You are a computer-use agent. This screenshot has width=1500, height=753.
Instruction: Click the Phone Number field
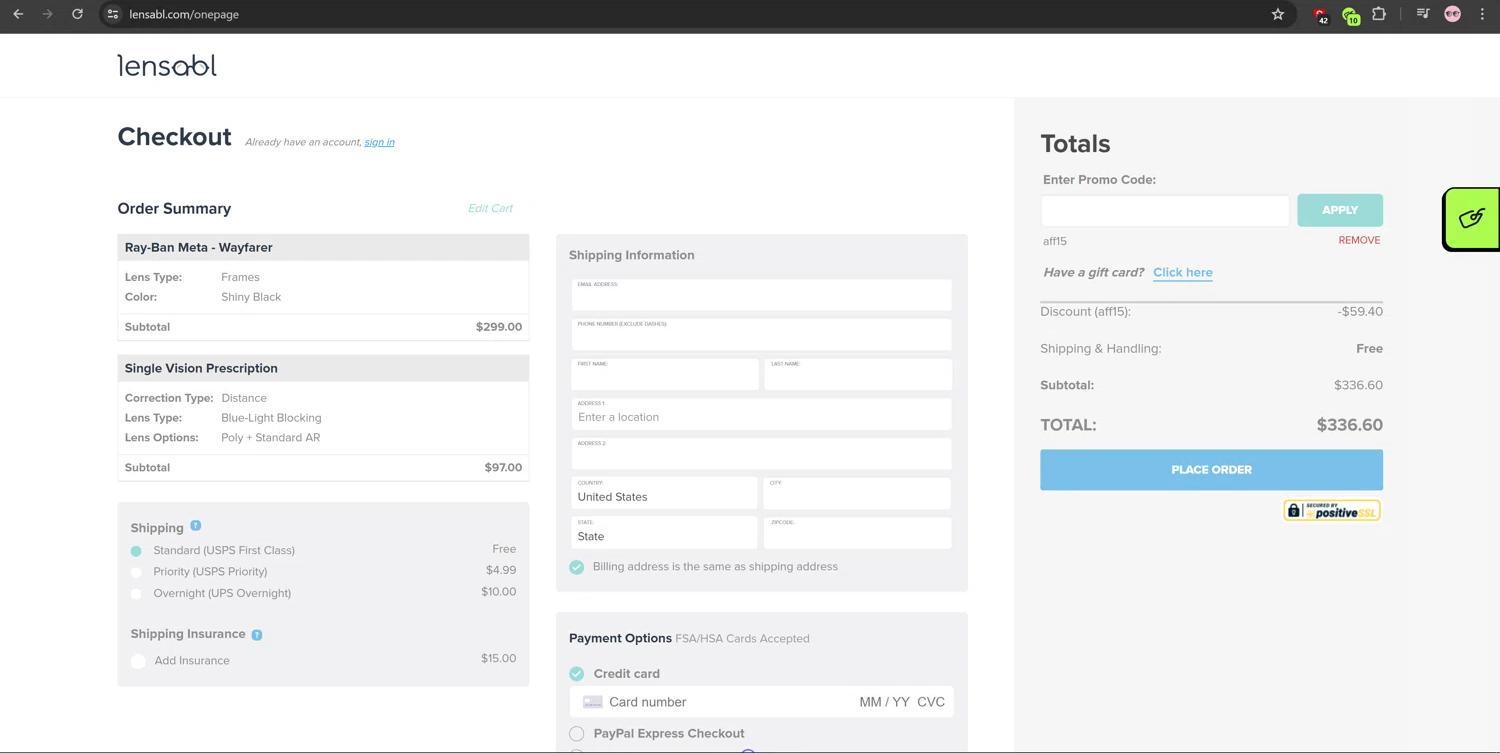pos(762,335)
